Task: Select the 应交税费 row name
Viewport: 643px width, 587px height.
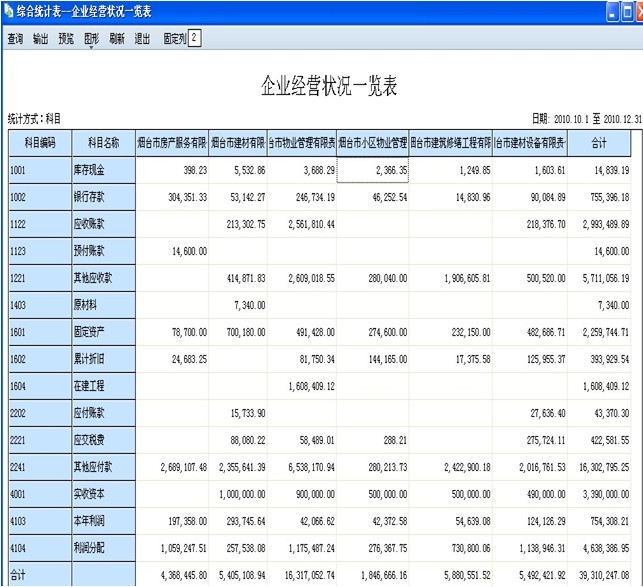Action: [103, 440]
